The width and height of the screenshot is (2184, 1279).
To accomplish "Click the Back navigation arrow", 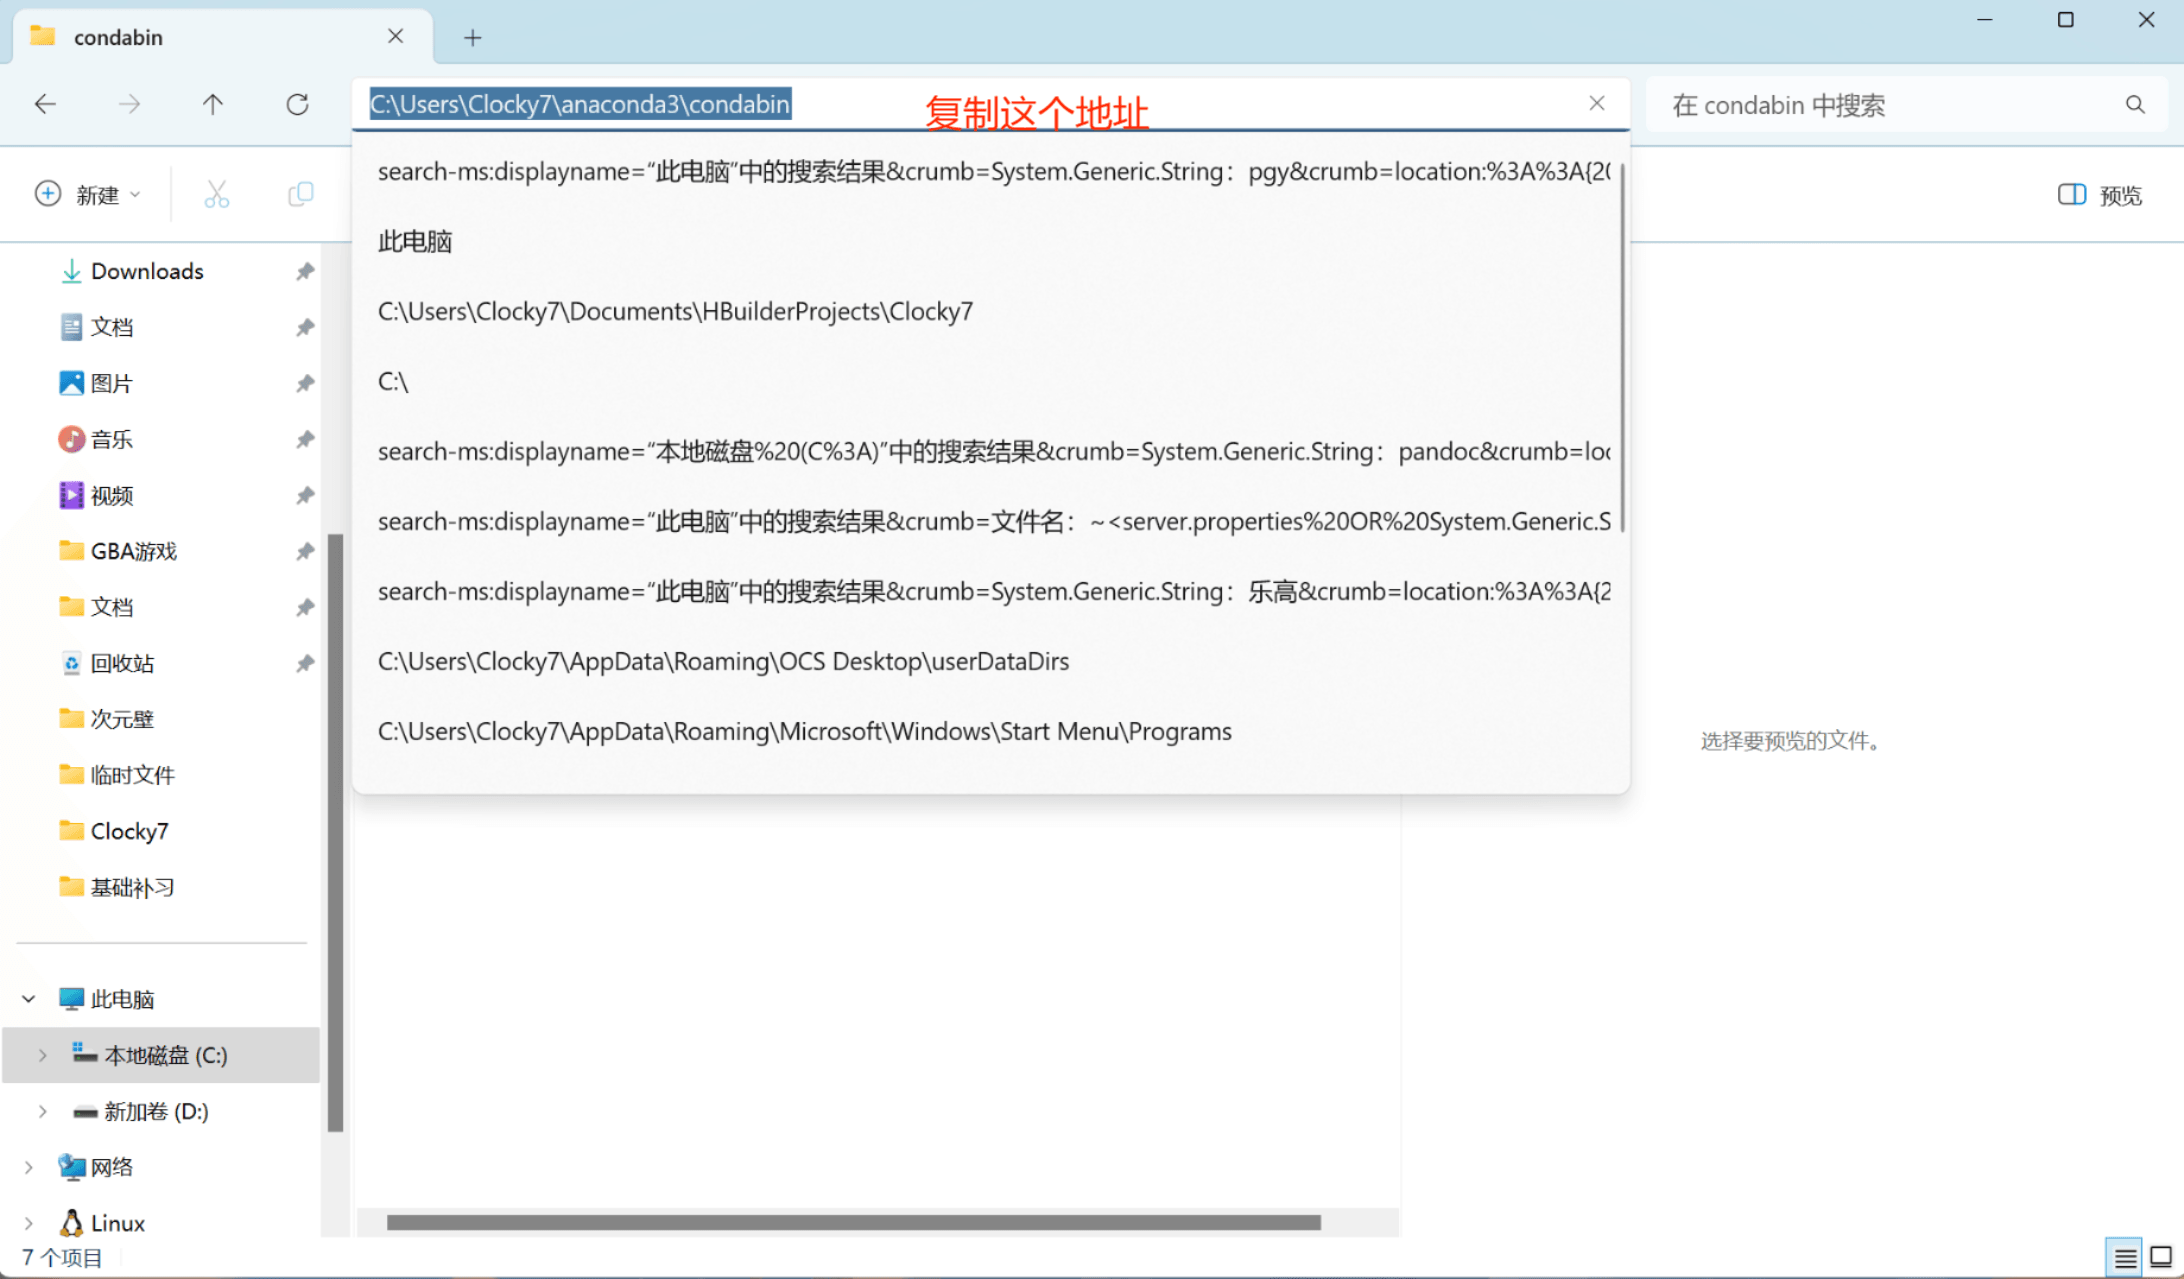I will 45,104.
